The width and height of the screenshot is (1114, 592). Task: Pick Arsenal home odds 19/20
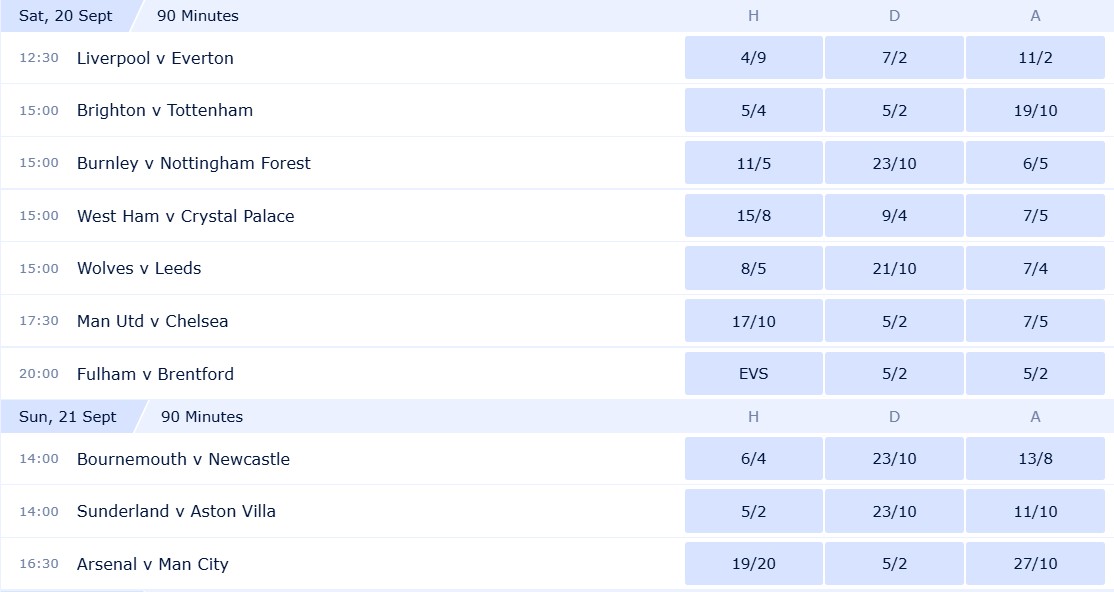[753, 564]
